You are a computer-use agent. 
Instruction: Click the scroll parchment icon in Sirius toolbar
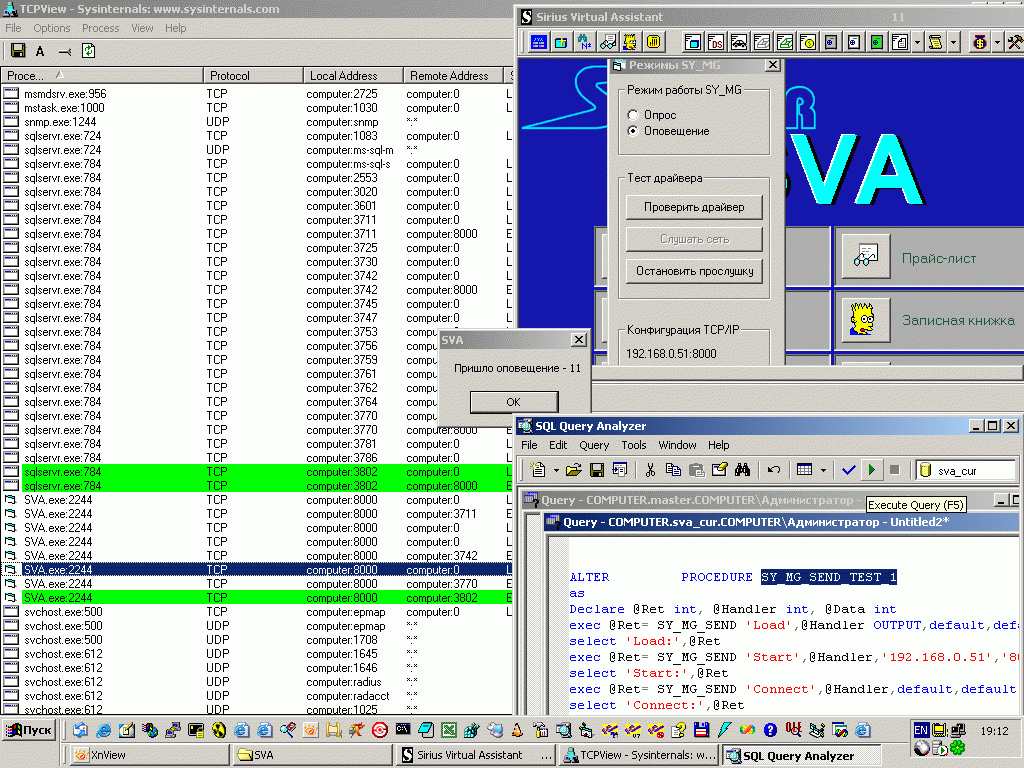click(x=935, y=42)
